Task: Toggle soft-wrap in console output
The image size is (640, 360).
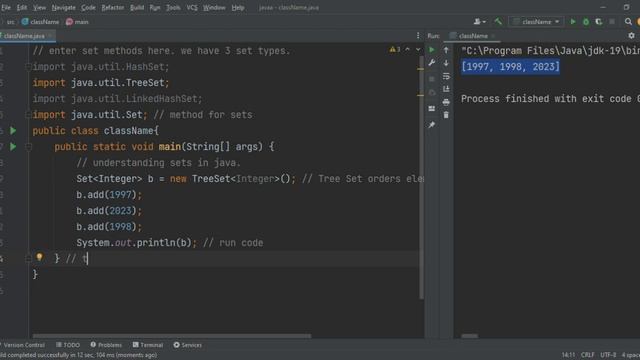Action: coord(446,76)
